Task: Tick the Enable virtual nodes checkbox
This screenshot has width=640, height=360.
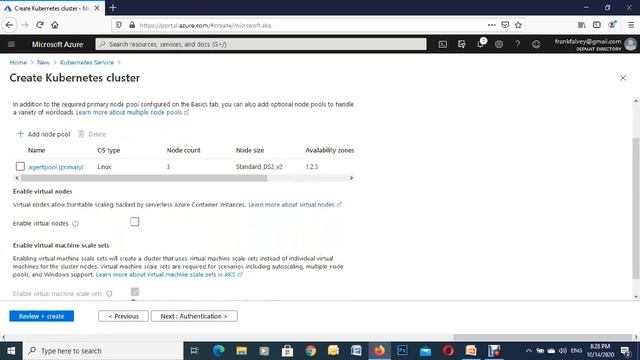Action: pos(134,222)
